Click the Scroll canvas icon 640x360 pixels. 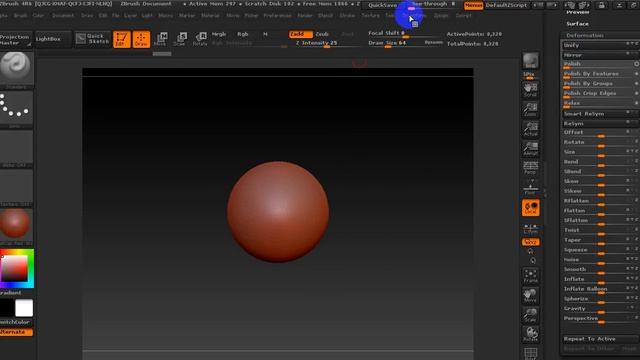pos(531,90)
